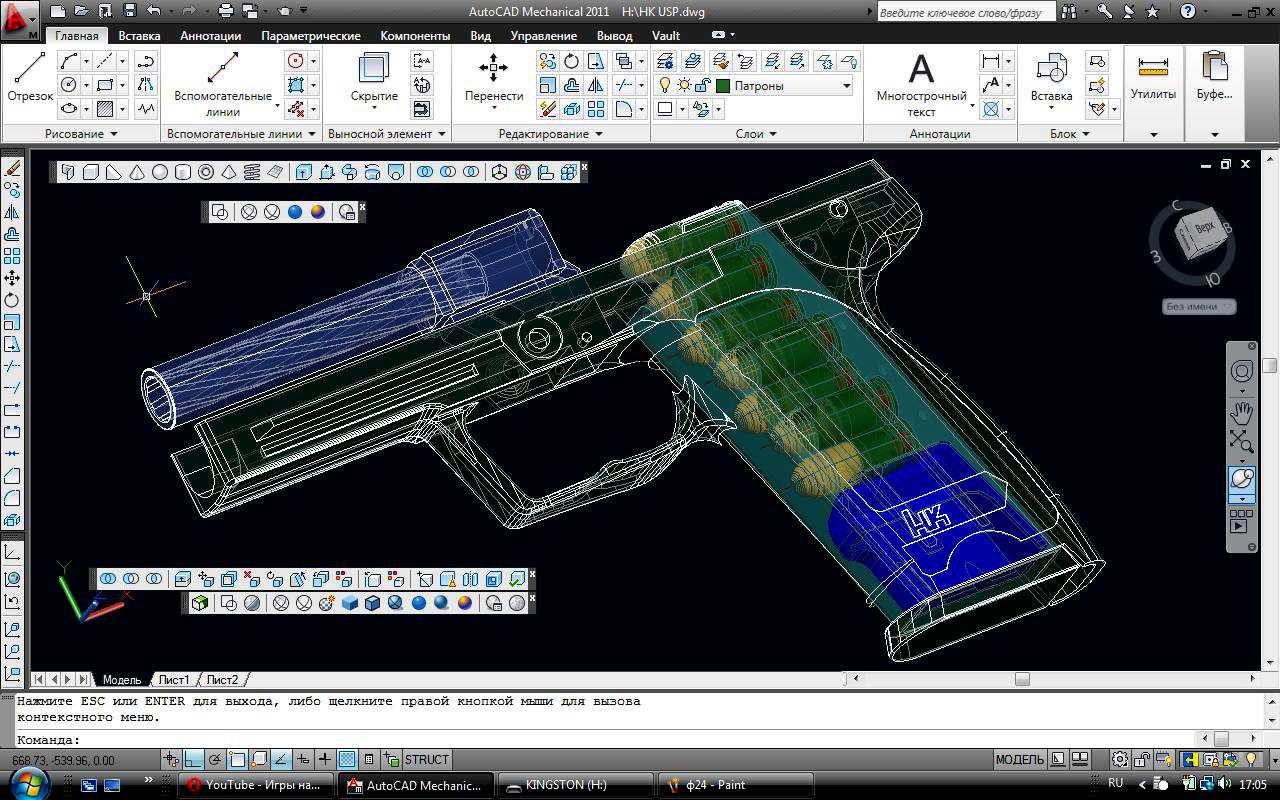Image resolution: width=1280 pixels, height=800 pixels.
Task: Expand the Блок panel
Action: (x=1070, y=133)
